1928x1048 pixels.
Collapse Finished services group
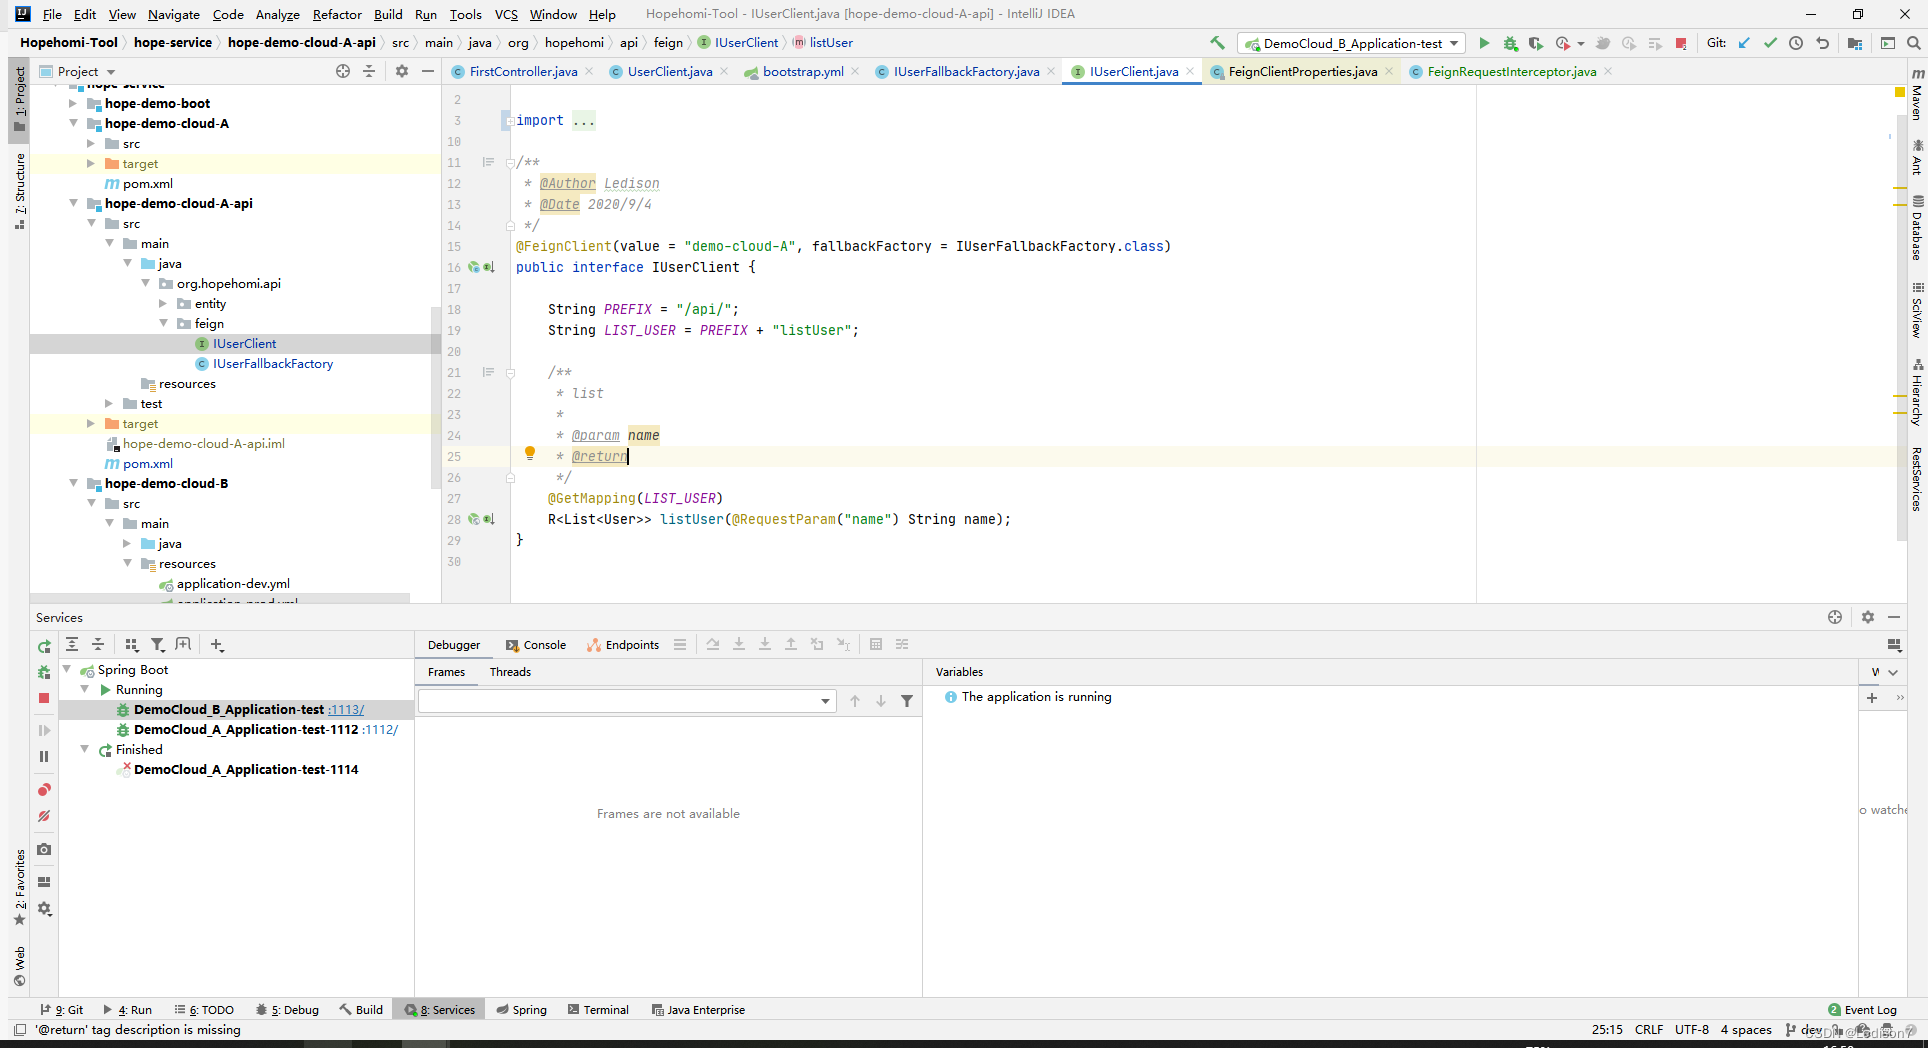[85, 749]
